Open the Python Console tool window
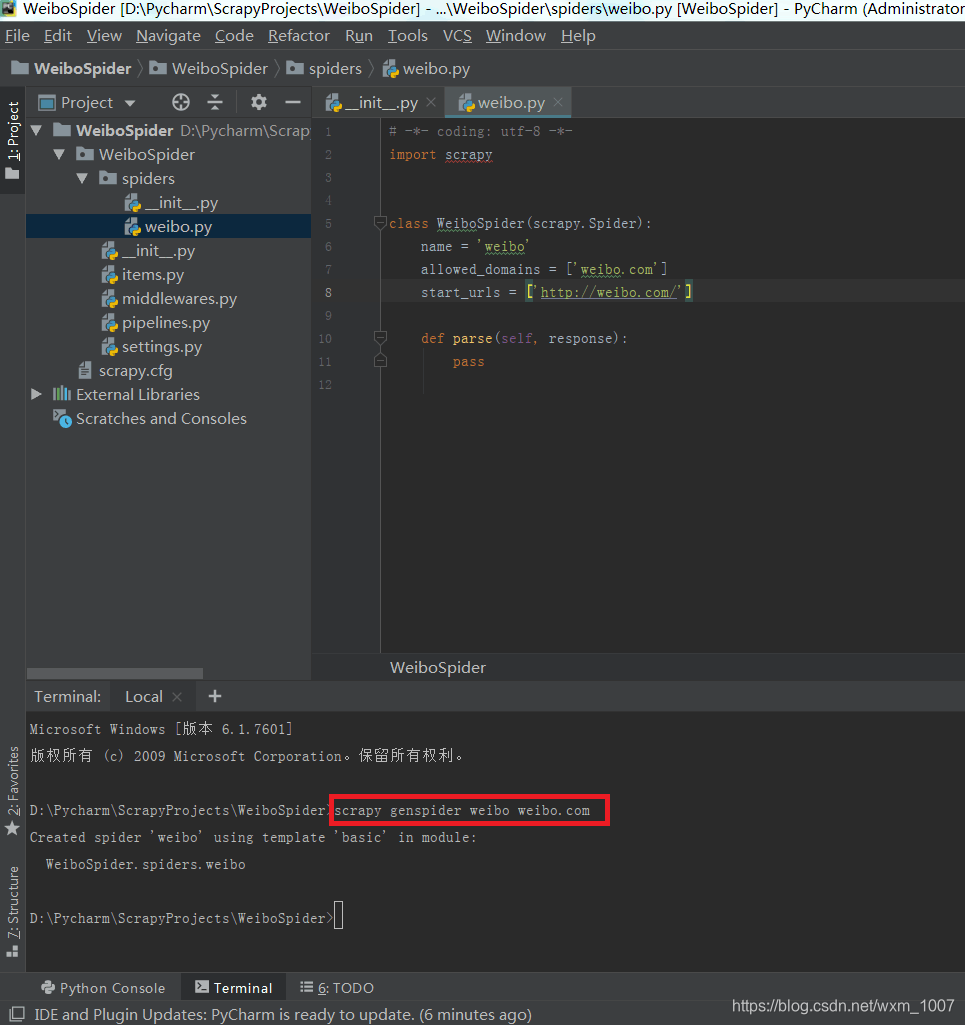965x1025 pixels. (x=103, y=988)
